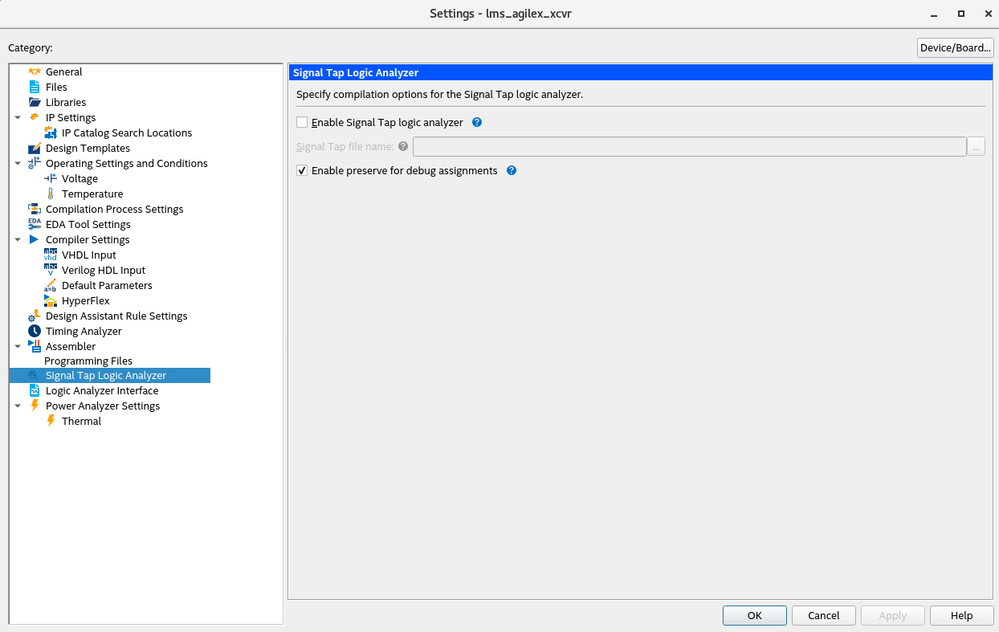The image size is (999, 632).
Task: Enable Signal Tap logic analyzer checkbox
Action: (302, 122)
